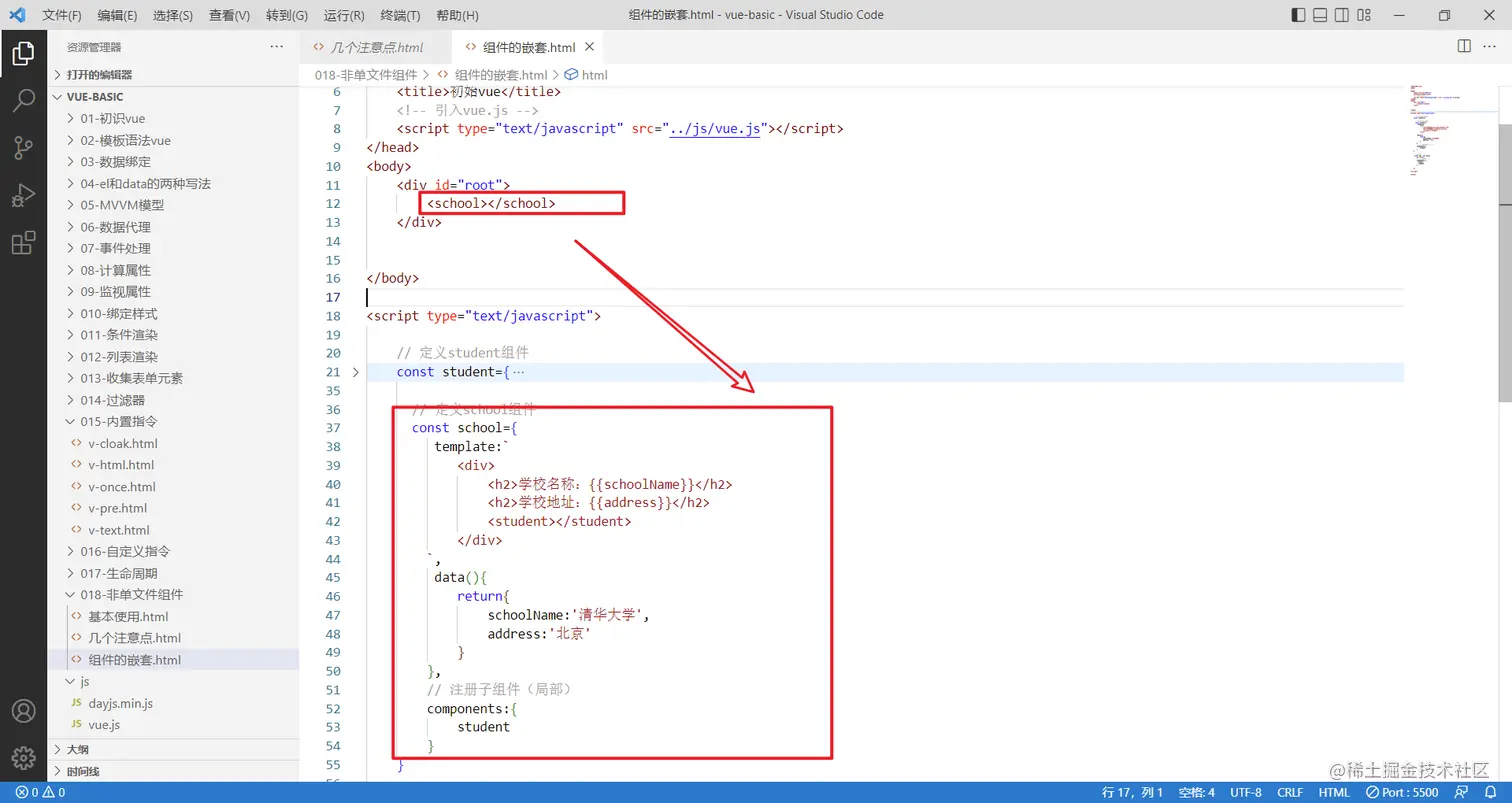
Task: Open the Explorer view in activity bar
Action: 23,53
